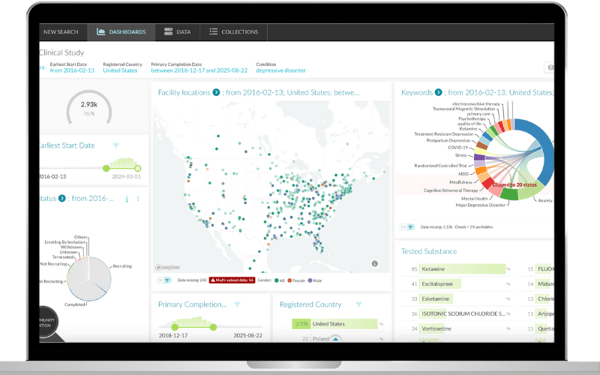Viewport: 600px width, 375px height.
Task: Select the Female gender legend dot
Action: click(290, 280)
